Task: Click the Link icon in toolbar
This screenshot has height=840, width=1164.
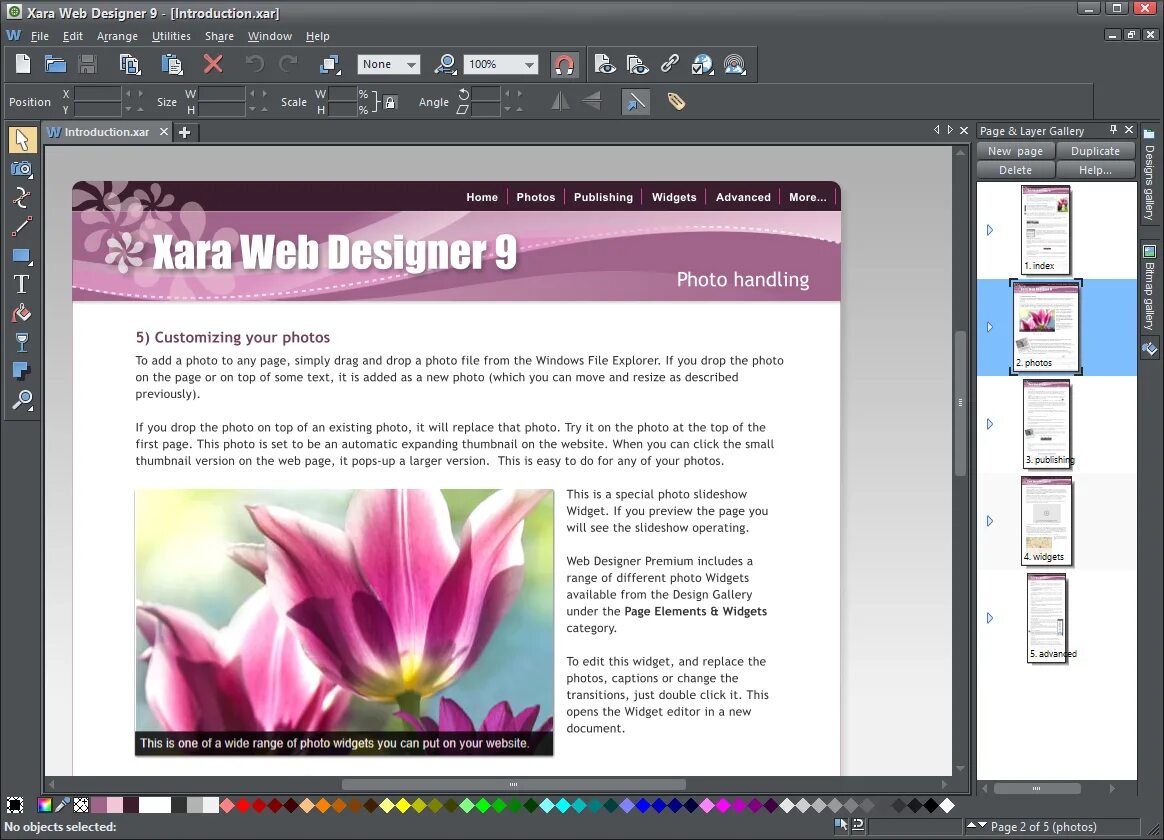Action: point(670,65)
